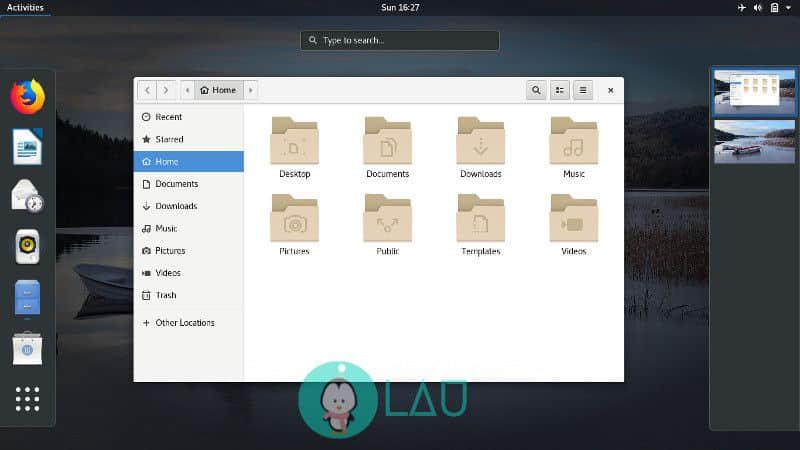Image resolution: width=800 pixels, height=450 pixels.
Task: Launch Firefox from the dock
Action: tap(28, 97)
